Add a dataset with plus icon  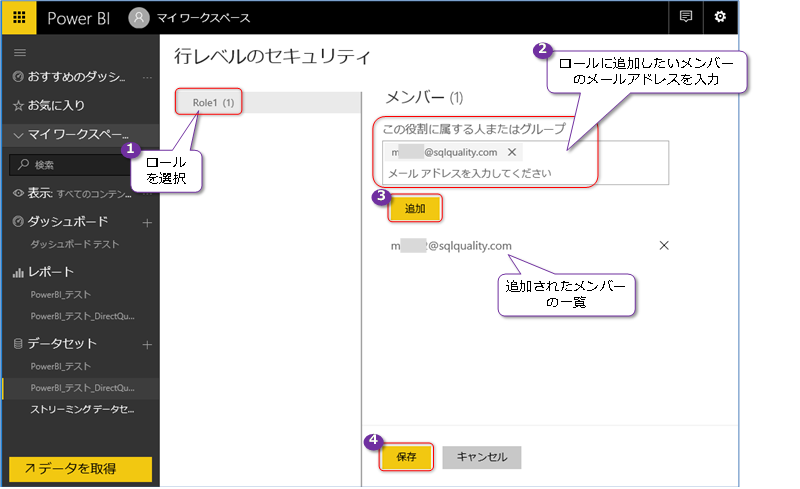(x=147, y=345)
